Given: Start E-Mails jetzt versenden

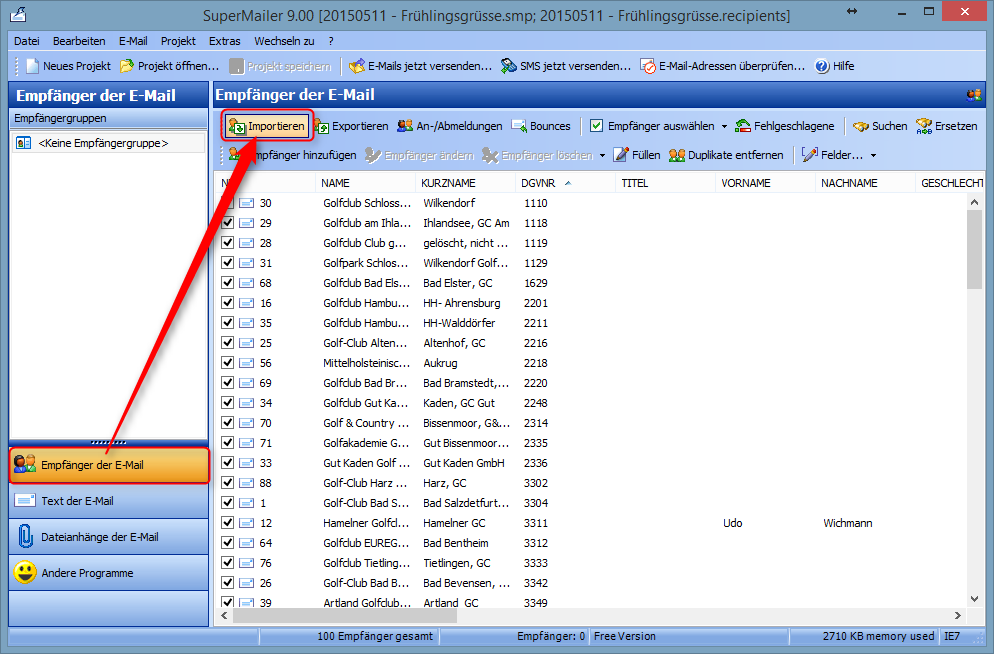Looking at the screenshot, I should [356, 67].
